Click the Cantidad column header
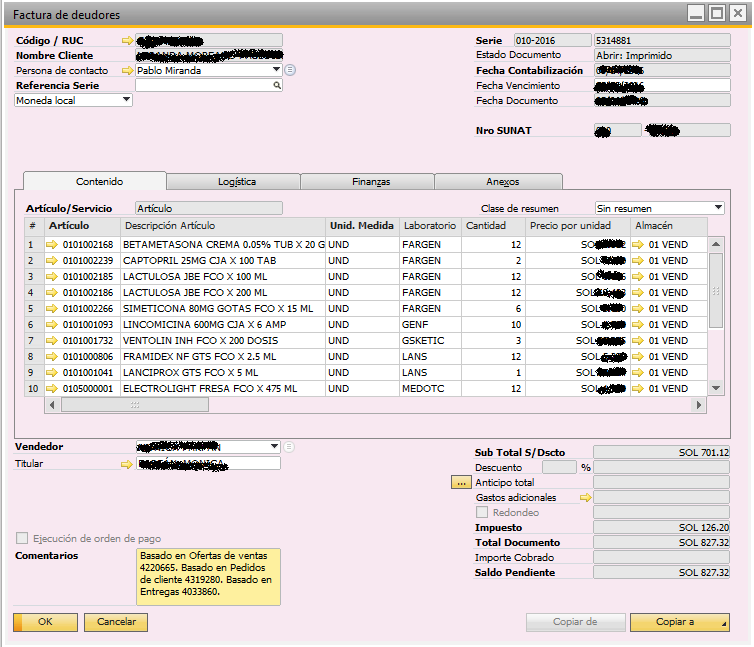Viewport: 754px width, 647px height. tap(493, 226)
